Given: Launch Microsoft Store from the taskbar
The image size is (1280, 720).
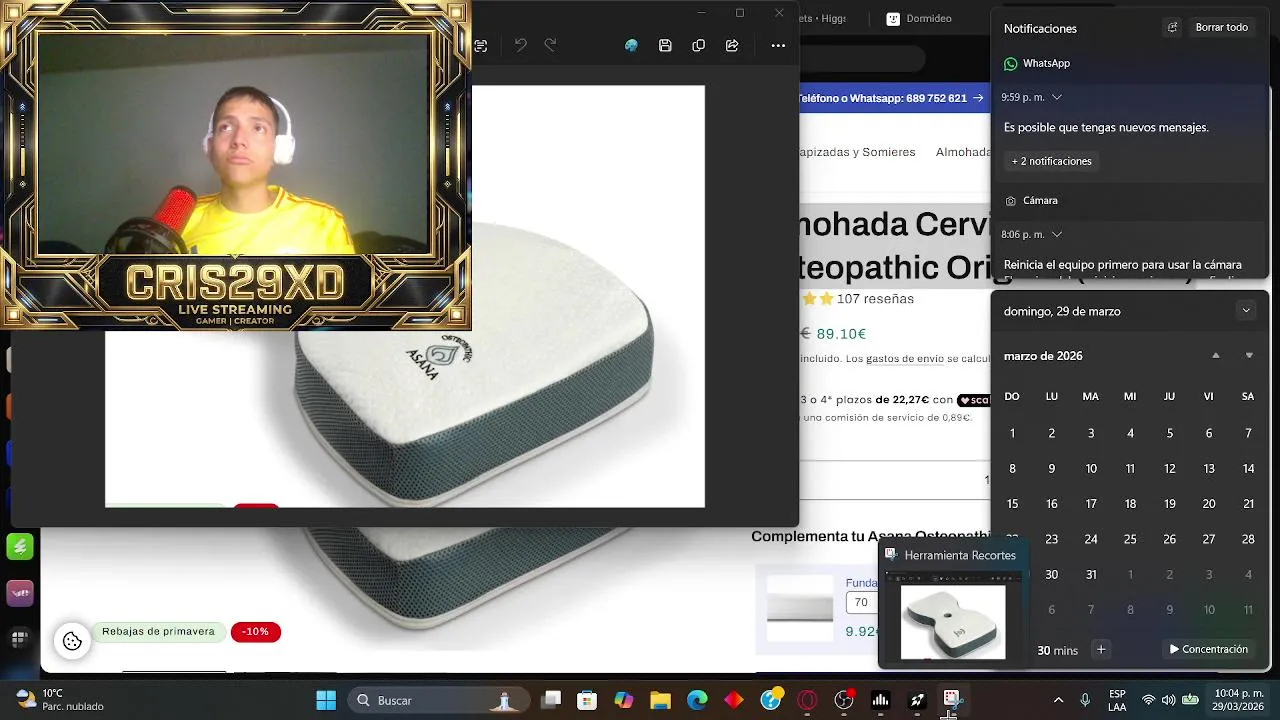Looking at the screenshot, I should (x=587, y=700).
